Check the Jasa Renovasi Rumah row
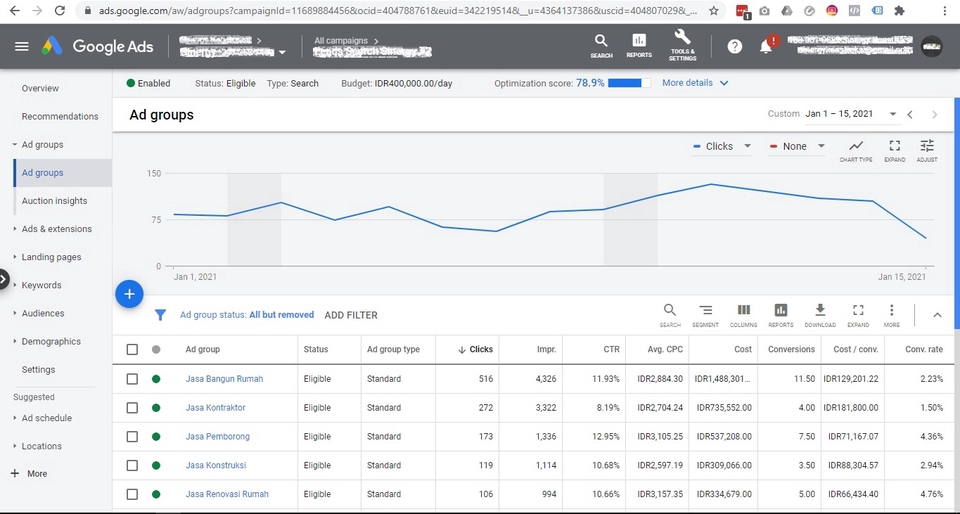The width and height of the screenshot is (960, 514). pyautogui.click(x=132, y=494)
